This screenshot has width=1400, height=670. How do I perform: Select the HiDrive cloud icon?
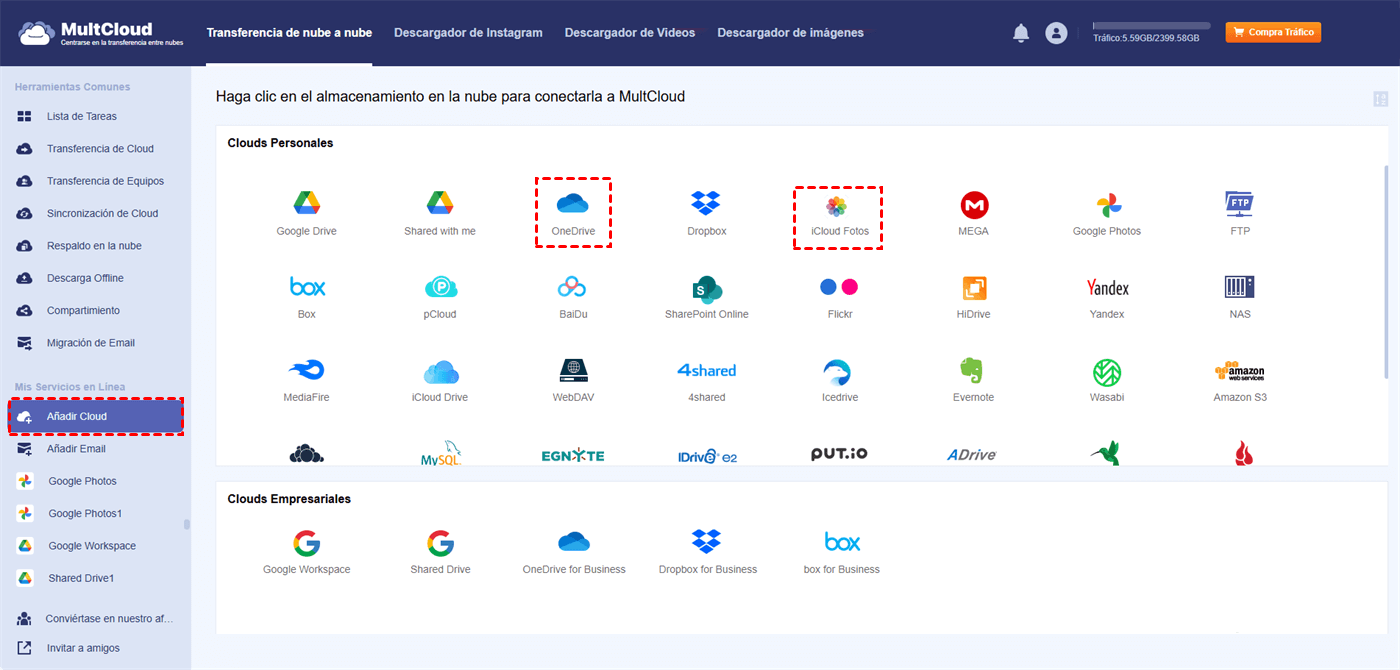[974, 288]
